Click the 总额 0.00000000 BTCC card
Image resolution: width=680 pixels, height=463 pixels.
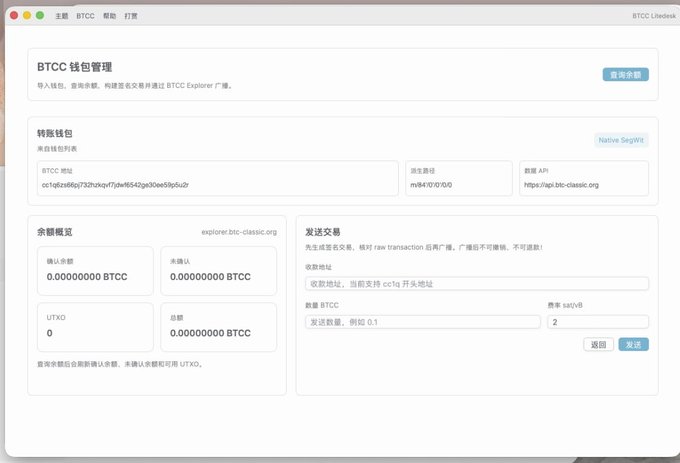219,327
